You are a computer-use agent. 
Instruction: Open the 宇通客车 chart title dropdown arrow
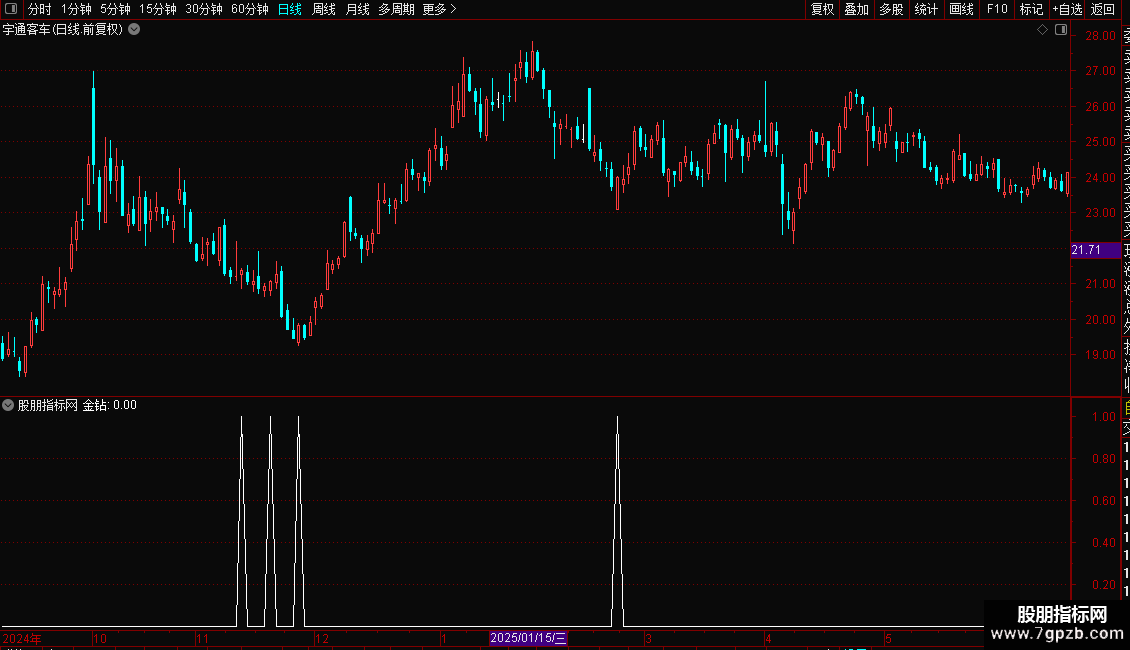coord(134,30)
